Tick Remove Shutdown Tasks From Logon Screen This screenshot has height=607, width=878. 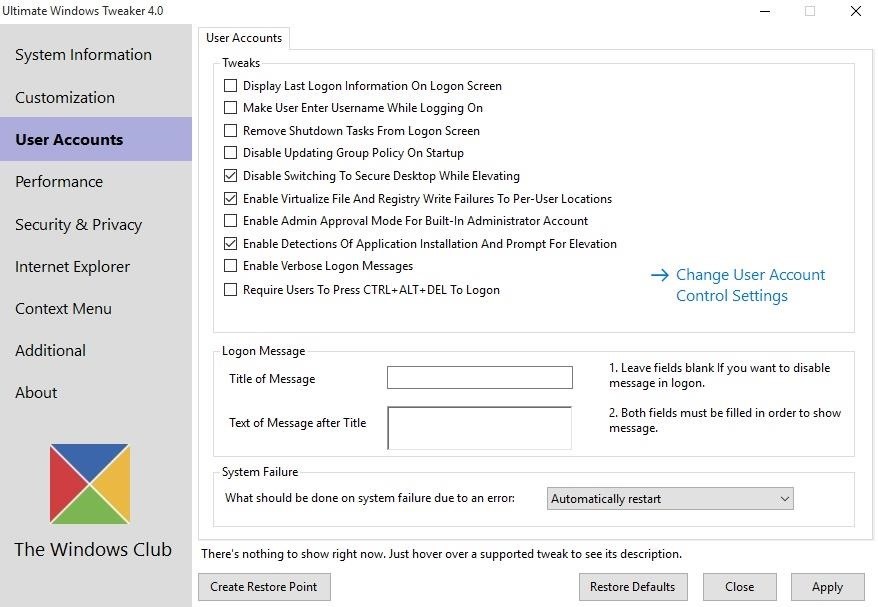230,130
